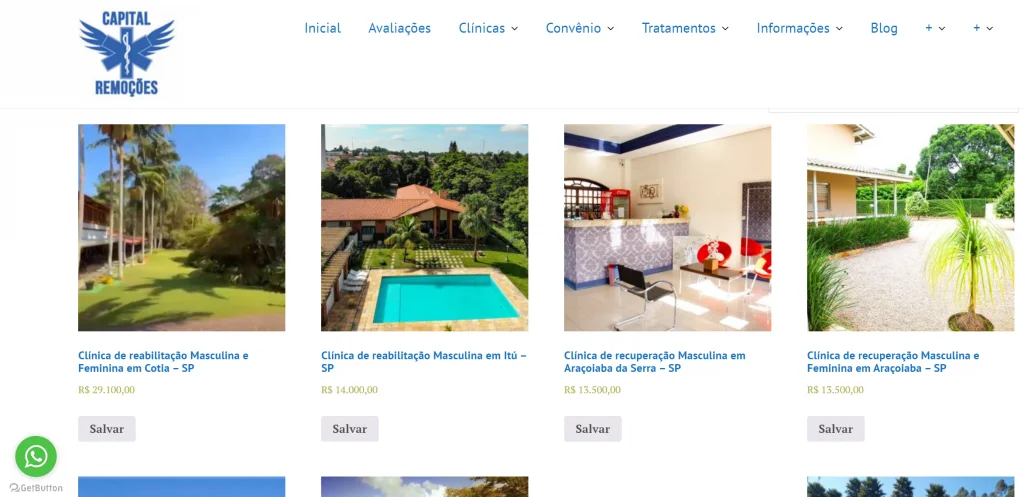Viewport: 1024px width, 497px height.
Task: Expand the Clínicas dropdown menu
Action: pyautogui.click(x=488, y=28)
